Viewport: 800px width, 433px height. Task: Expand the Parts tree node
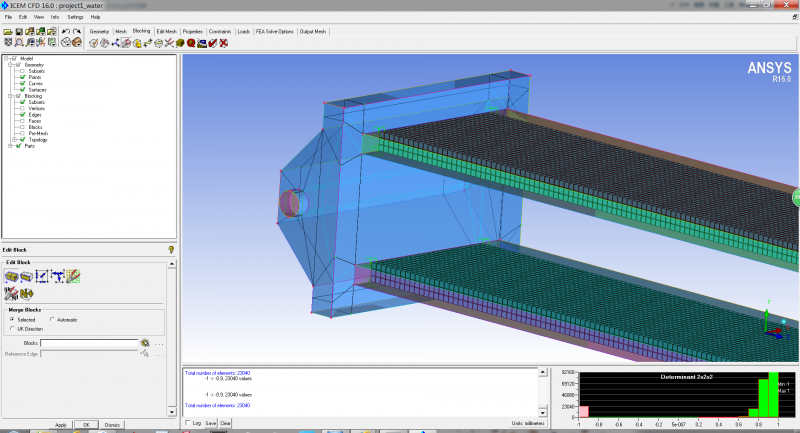pos(10,146)
